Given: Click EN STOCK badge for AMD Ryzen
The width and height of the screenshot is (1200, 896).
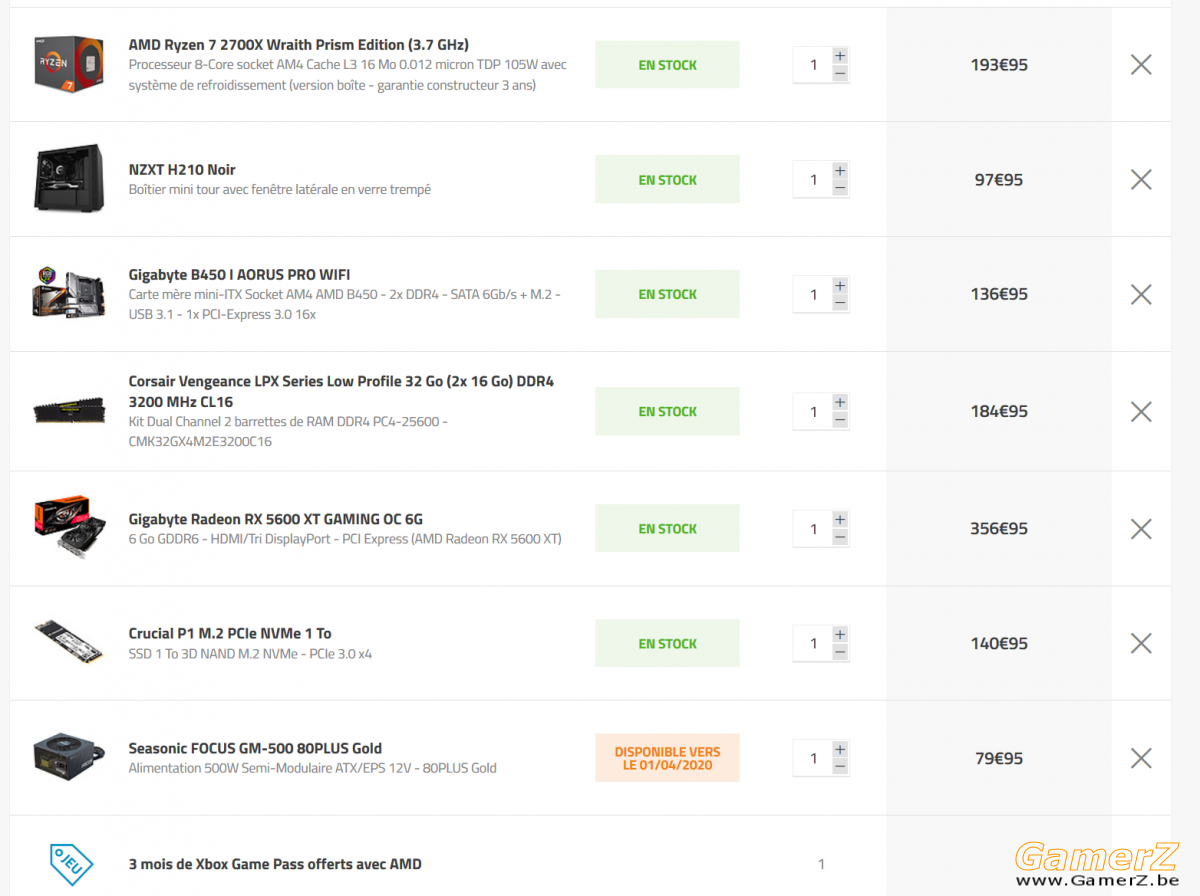Looking at the screenshot, I should coord(667,65).
